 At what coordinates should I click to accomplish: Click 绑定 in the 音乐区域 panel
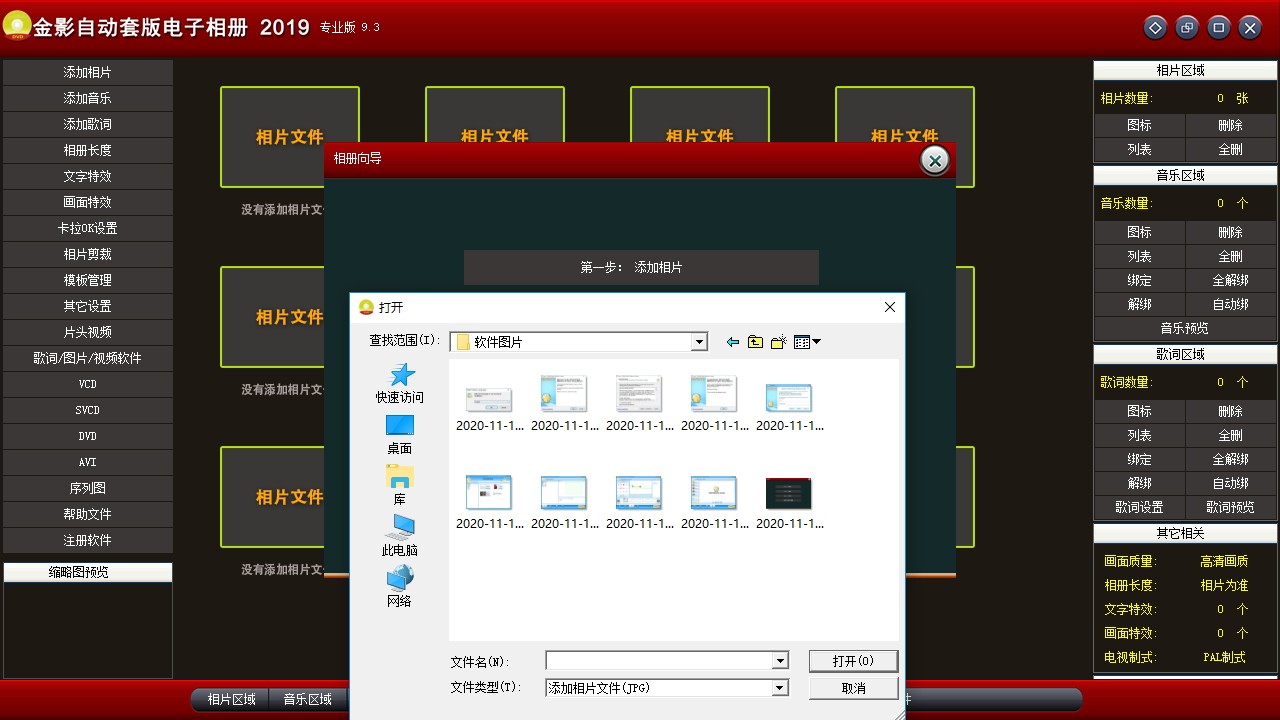pyautogui.click(x=1140, y=280)
